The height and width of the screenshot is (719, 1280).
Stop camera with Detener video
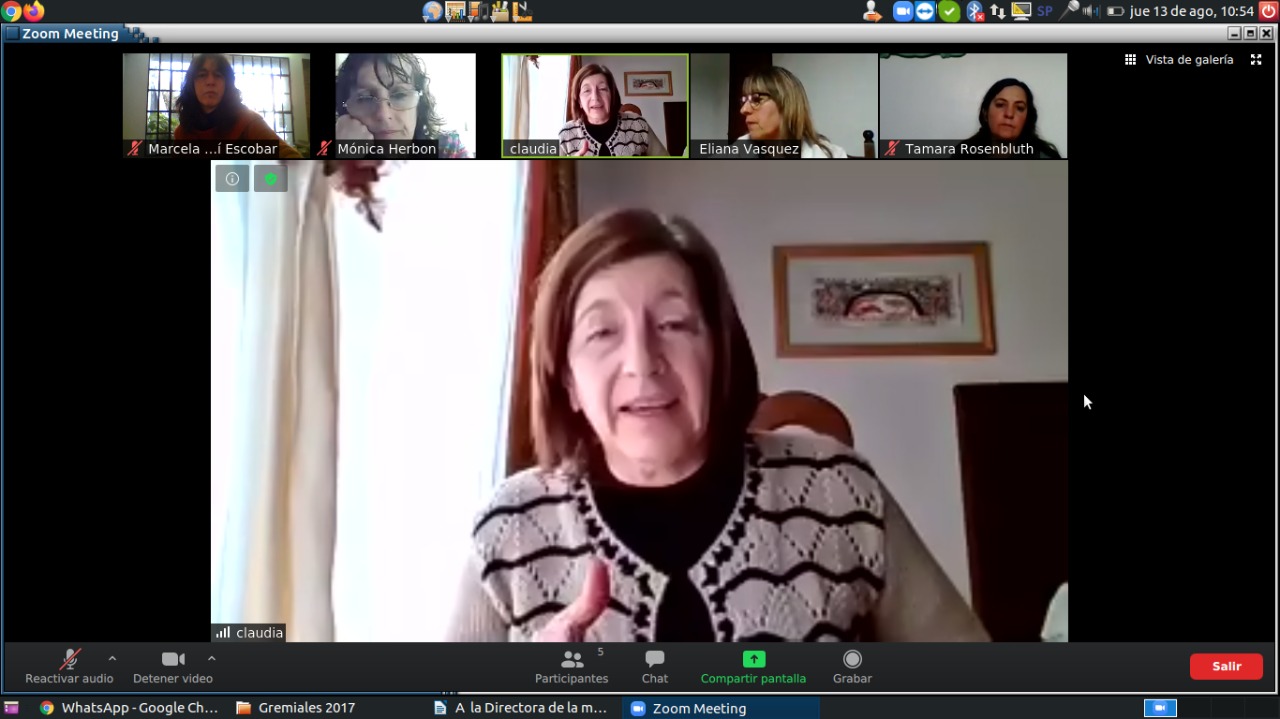[173, 666]
